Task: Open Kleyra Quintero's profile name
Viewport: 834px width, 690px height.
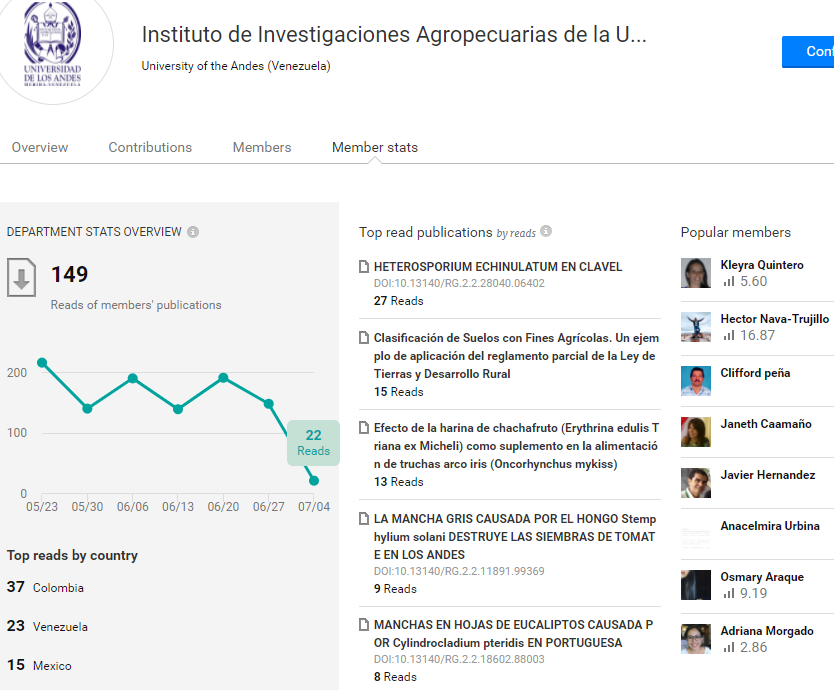Action: pos(762,265)
